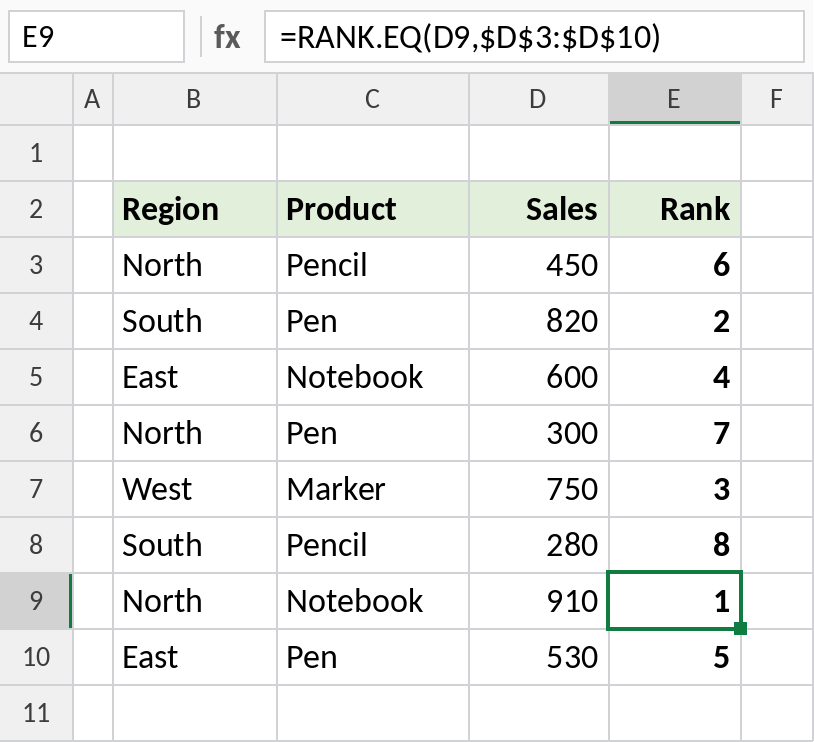This screenshot has width=814, height=742.
Task: Select the rank cell showing 3
Action: point(675,489)
